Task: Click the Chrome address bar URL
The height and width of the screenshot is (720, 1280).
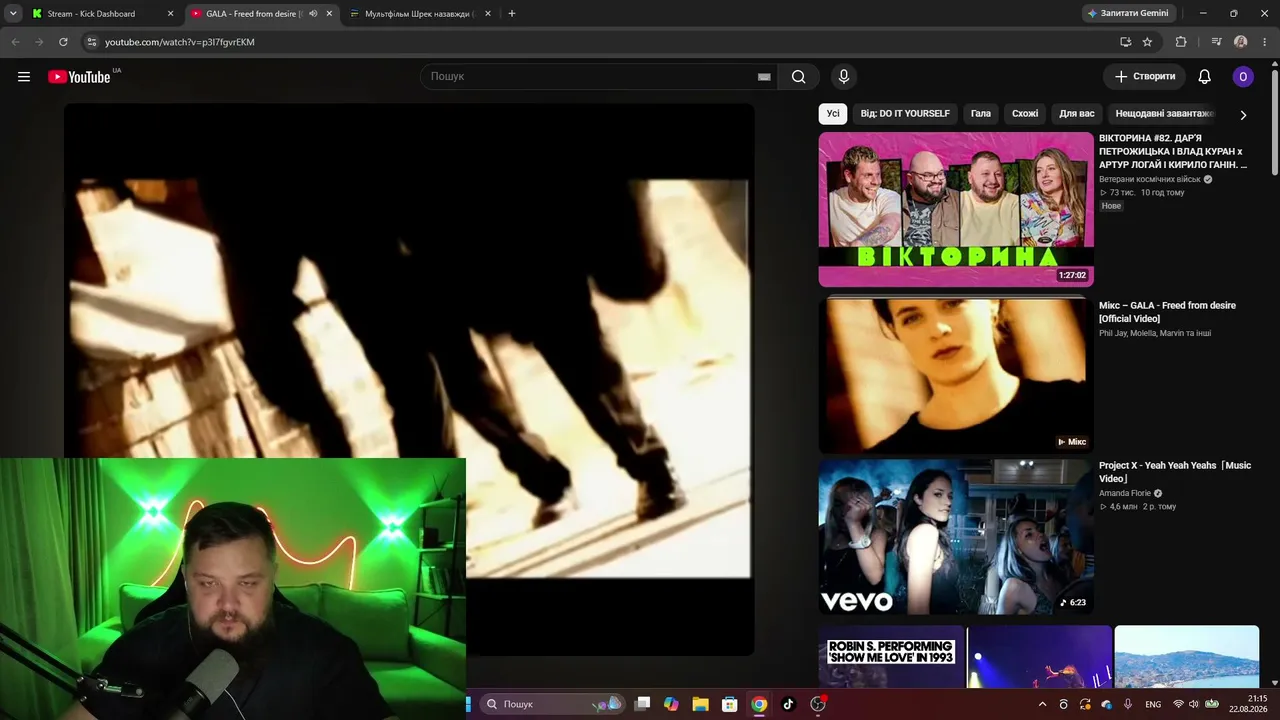Action: click(x=180, y=42)
